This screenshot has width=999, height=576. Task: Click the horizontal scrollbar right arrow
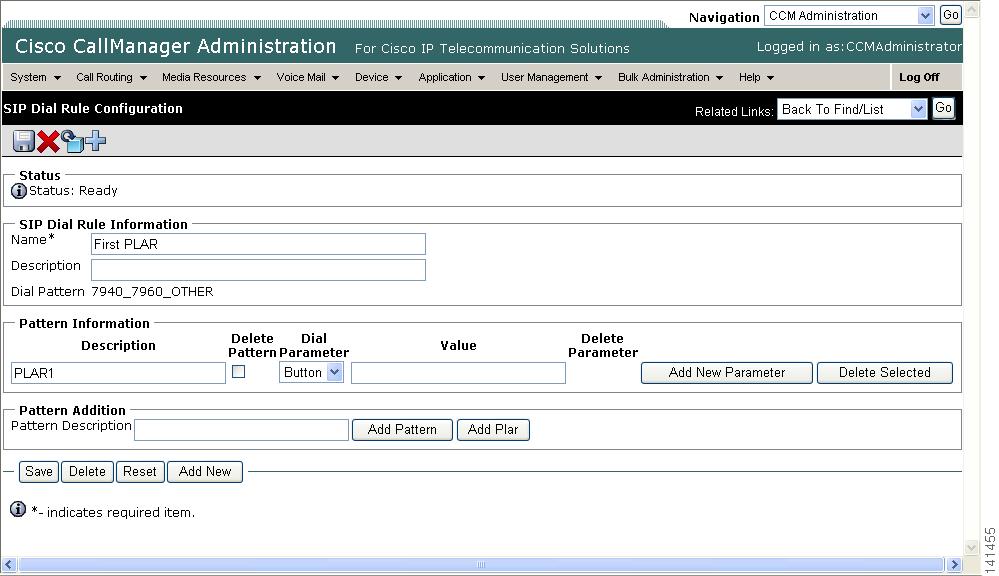(954, 565)
